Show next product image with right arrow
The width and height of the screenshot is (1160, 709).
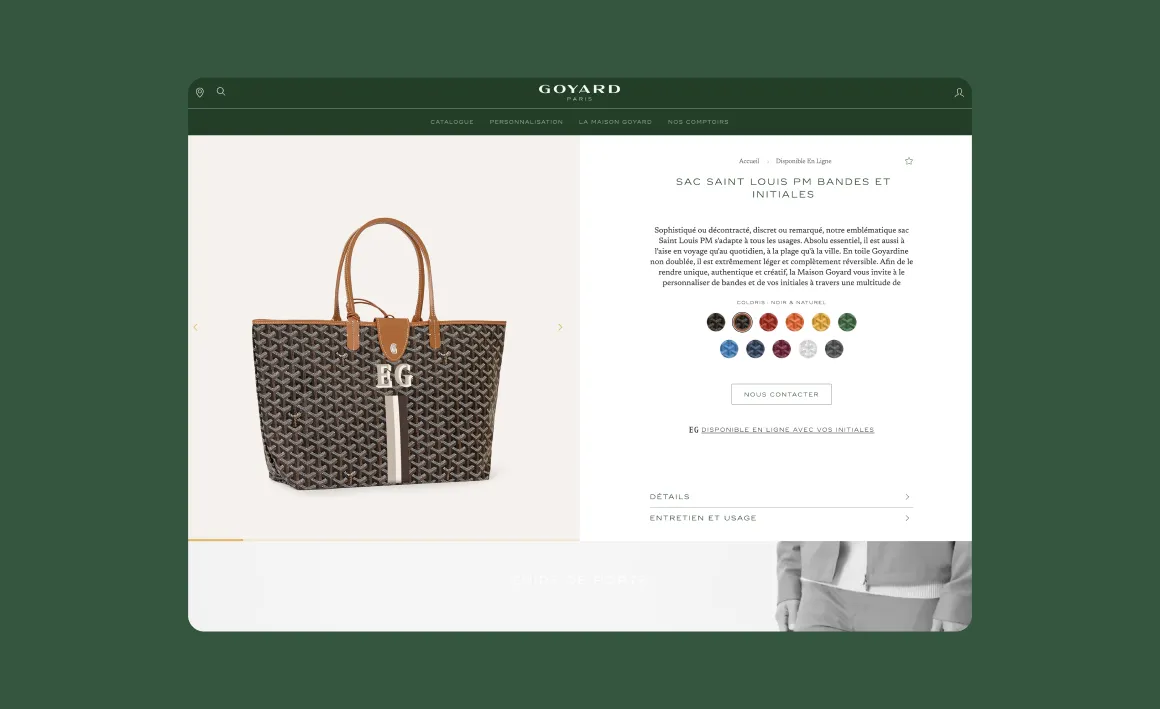[560, 327]
